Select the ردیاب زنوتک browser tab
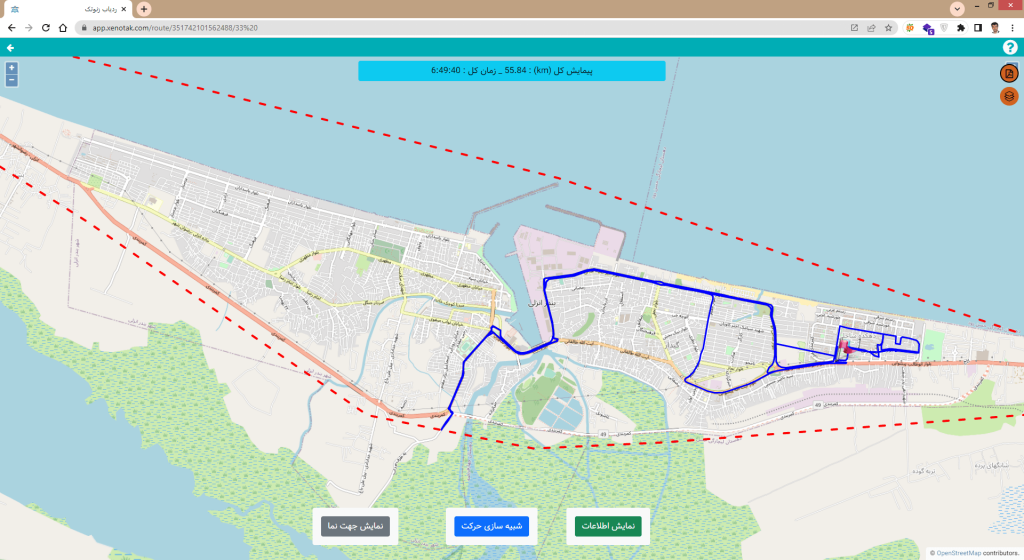Screen dimensions: 1024x560 [70, 9]
